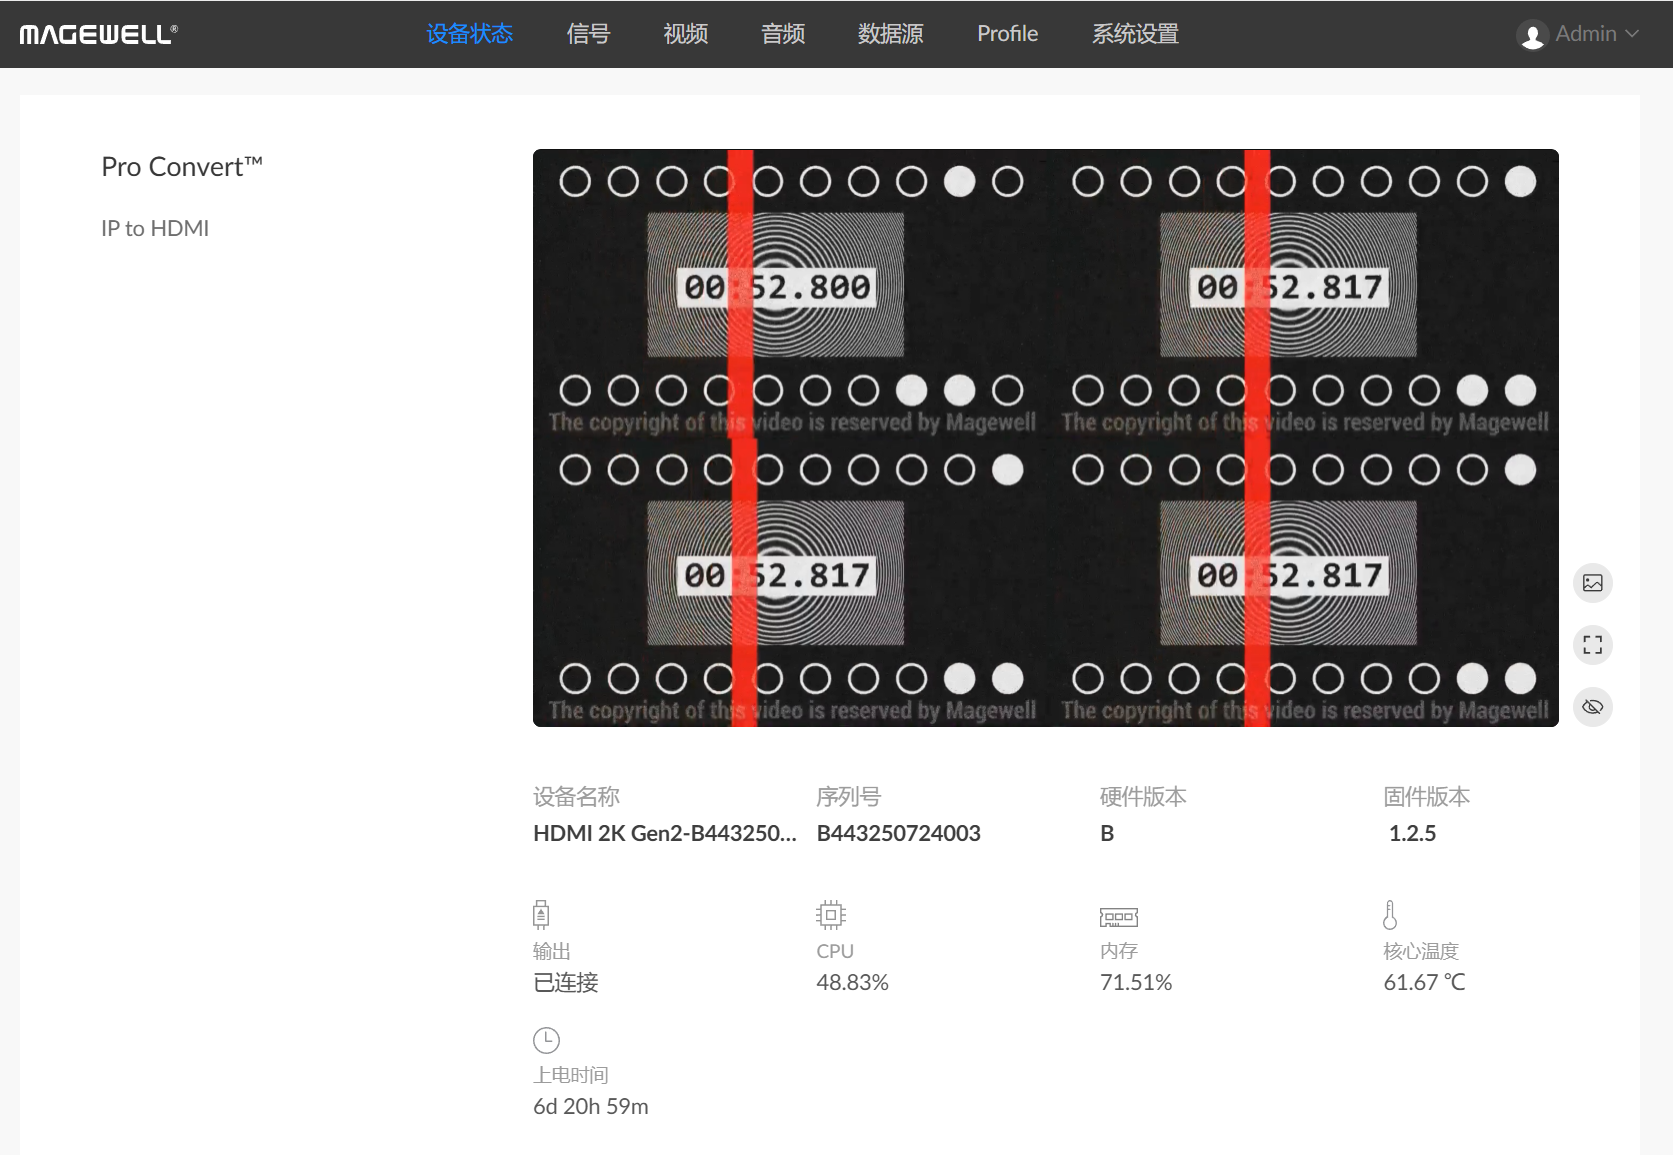
Task: Open 系统设置 from the navigation bar
Action: (1135, 34)
